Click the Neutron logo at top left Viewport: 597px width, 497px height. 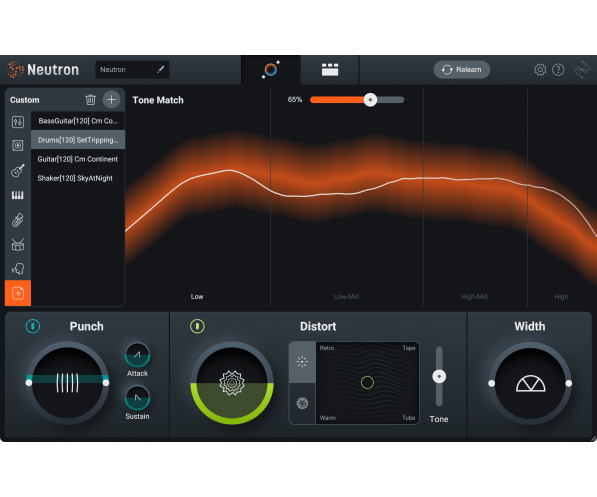[43, 70]
